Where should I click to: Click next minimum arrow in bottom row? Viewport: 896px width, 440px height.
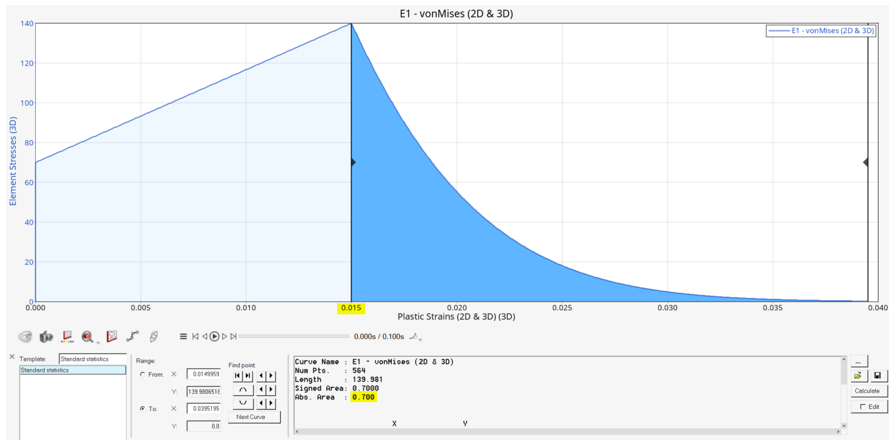pyautogui.click(x=271, y=403)
